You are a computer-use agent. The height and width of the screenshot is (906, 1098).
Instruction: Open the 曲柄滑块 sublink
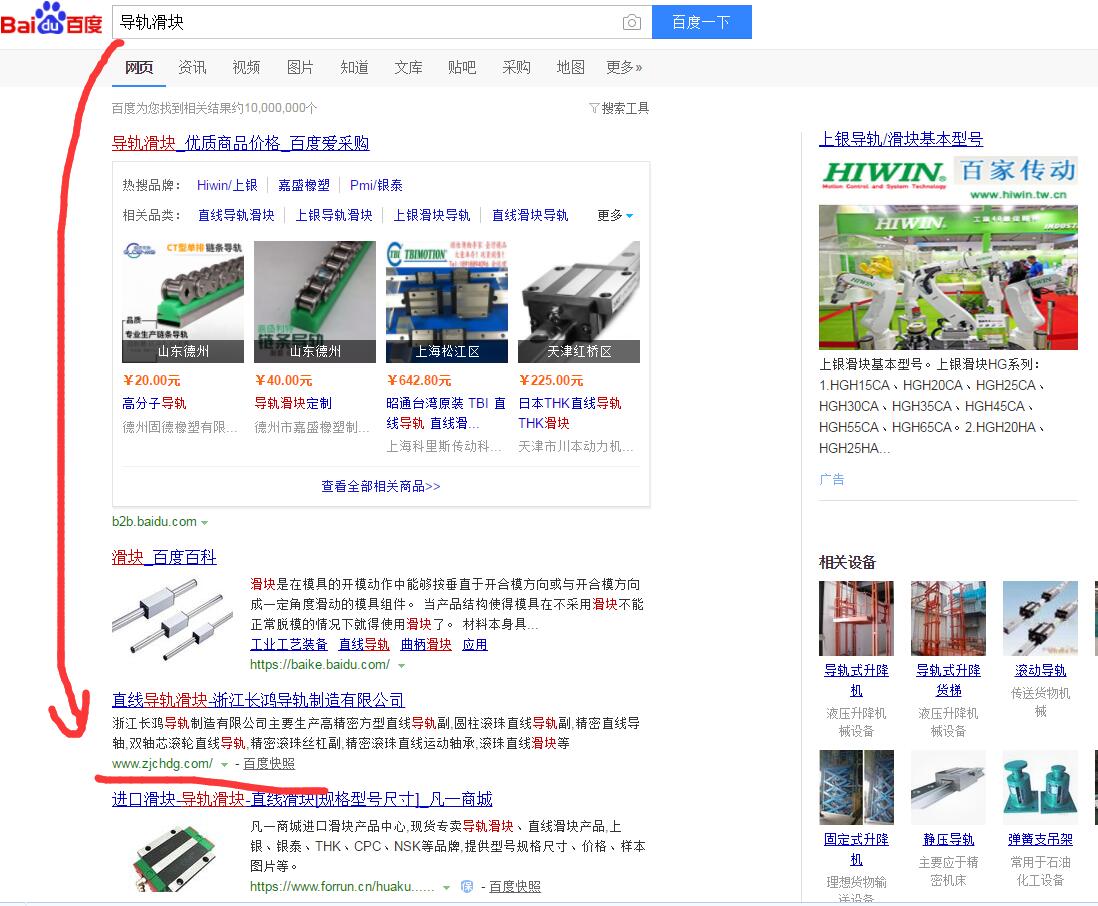click(426, 644)
